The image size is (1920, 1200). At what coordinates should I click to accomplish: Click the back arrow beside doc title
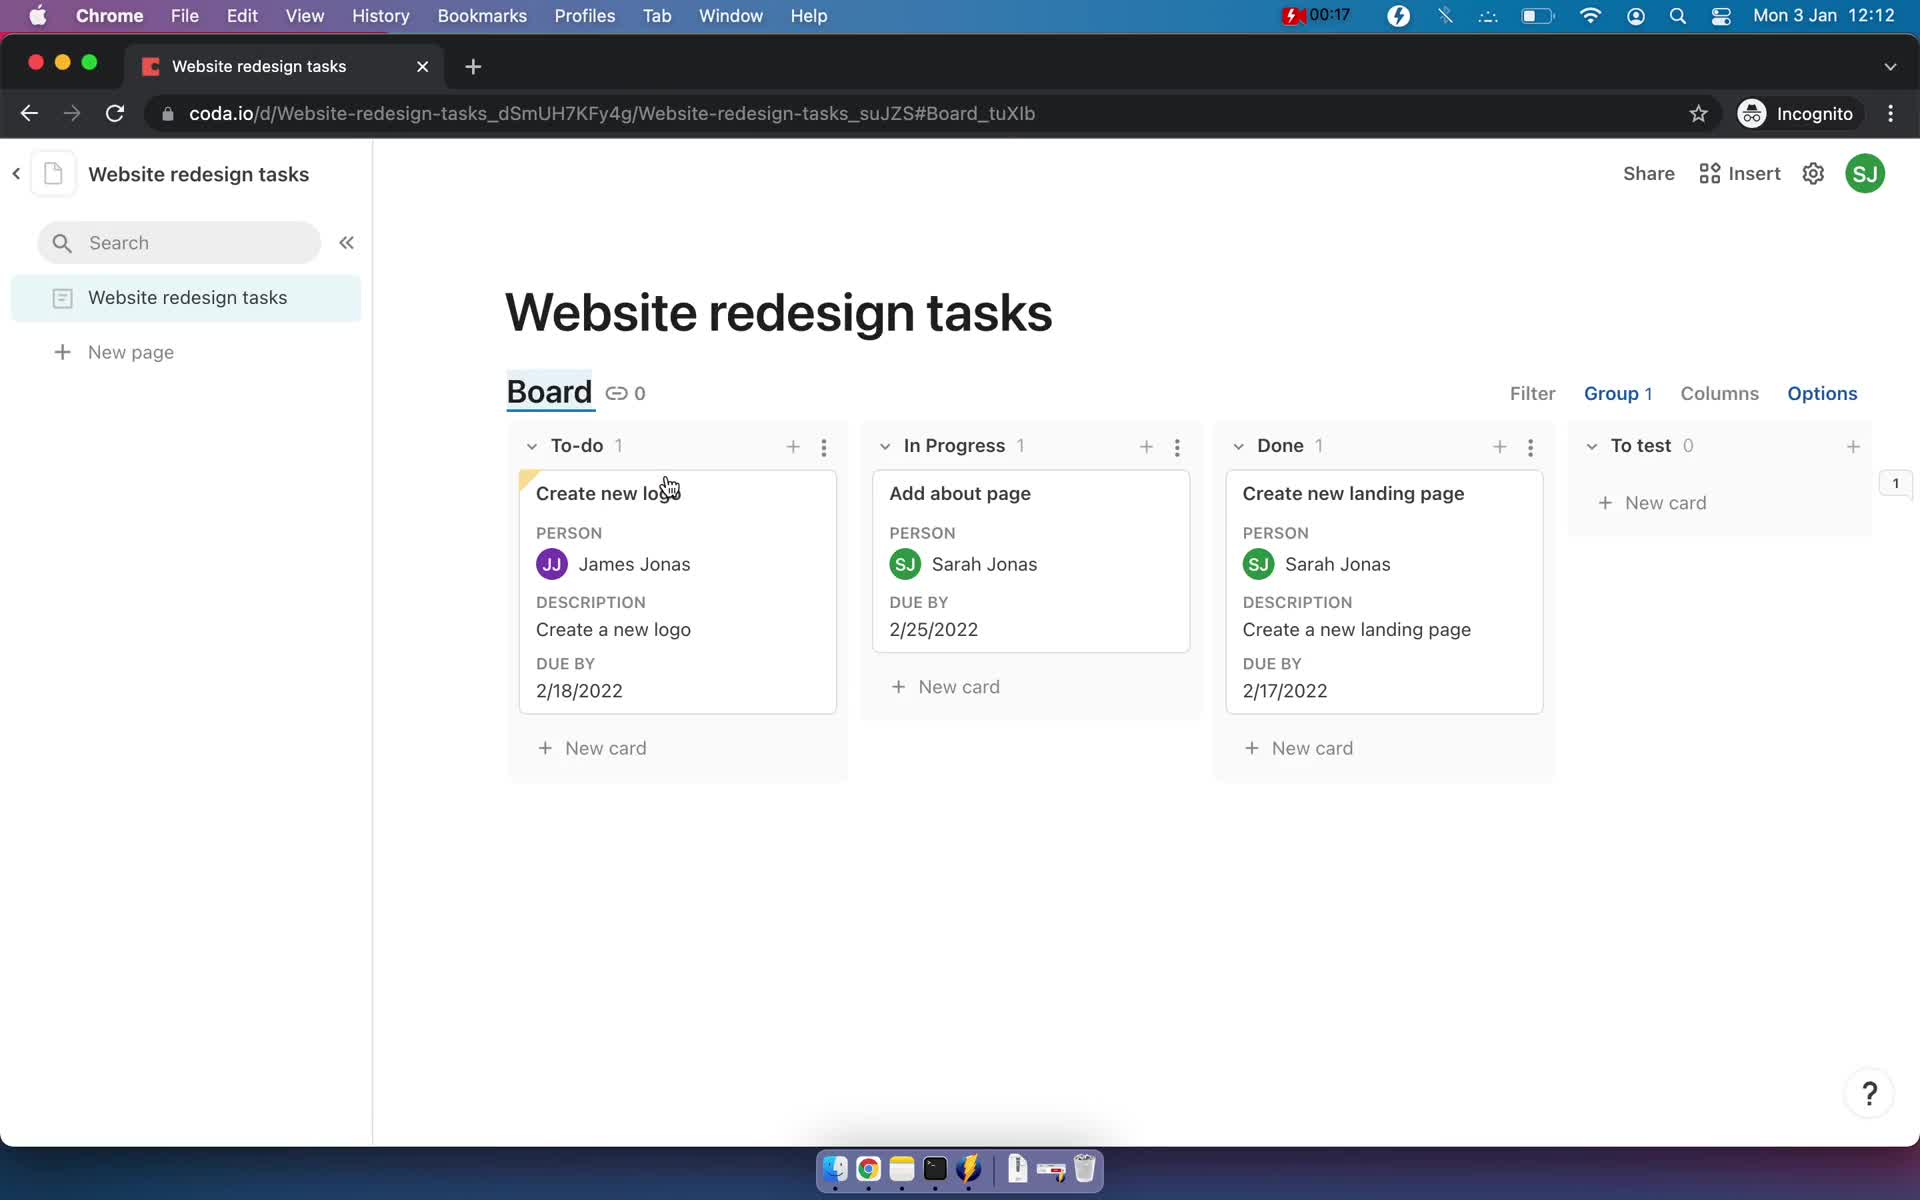16,174
